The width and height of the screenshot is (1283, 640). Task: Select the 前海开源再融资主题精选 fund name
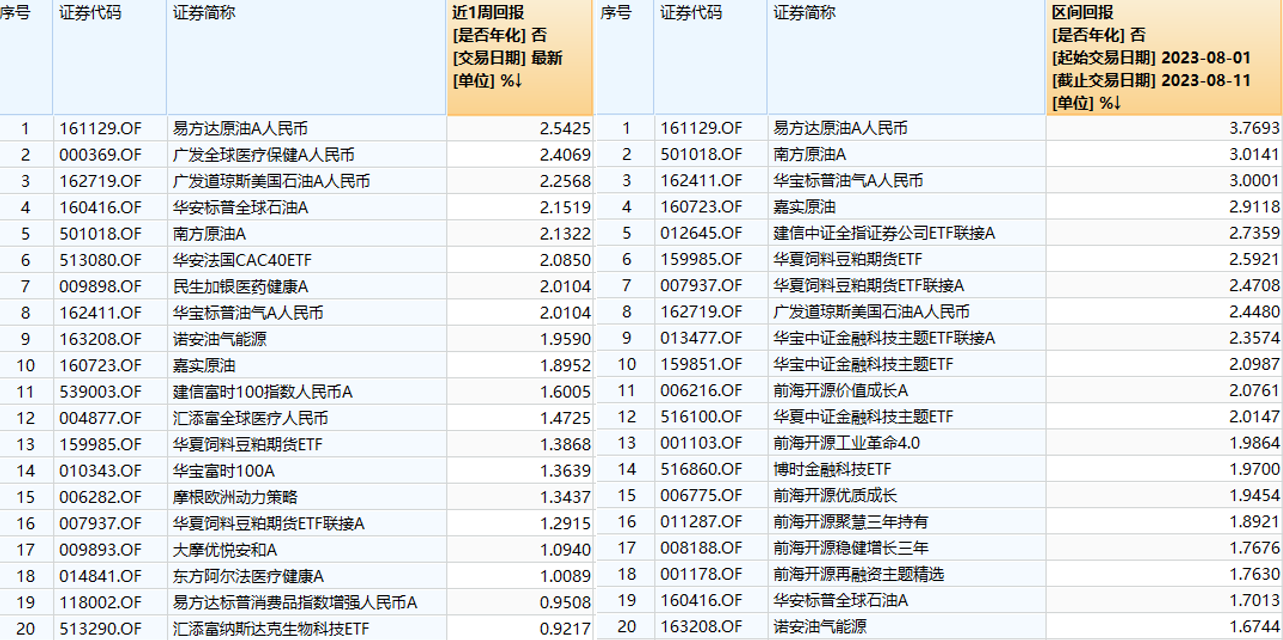tap(858, 574)
